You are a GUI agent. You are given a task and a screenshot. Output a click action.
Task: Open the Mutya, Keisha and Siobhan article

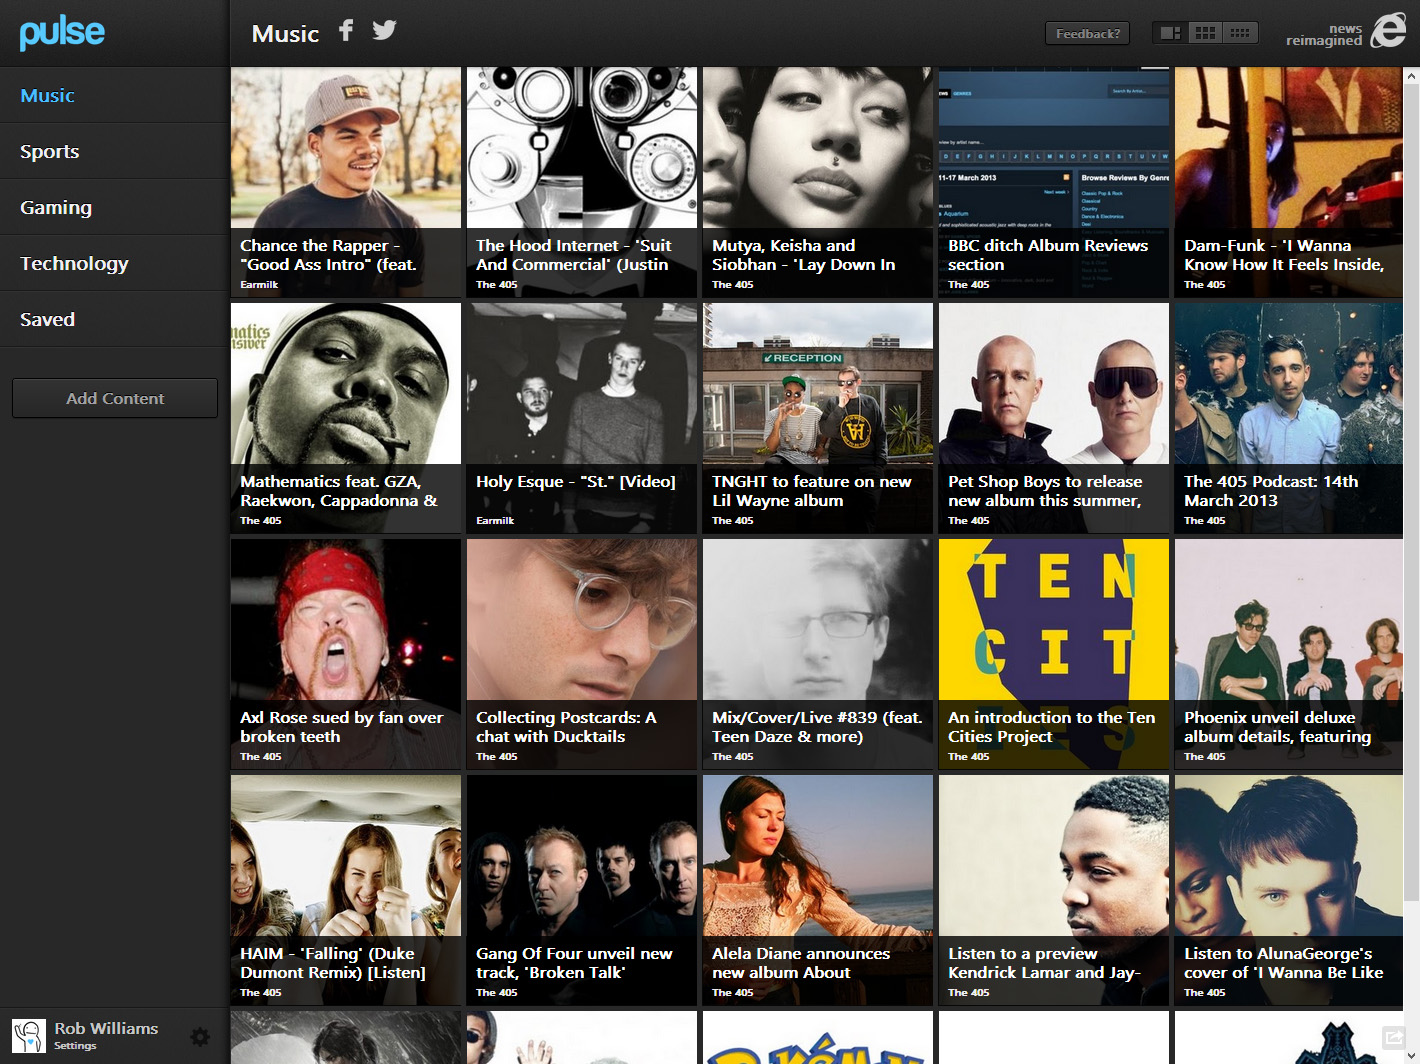pyautogui.click(x=818, y=182)
